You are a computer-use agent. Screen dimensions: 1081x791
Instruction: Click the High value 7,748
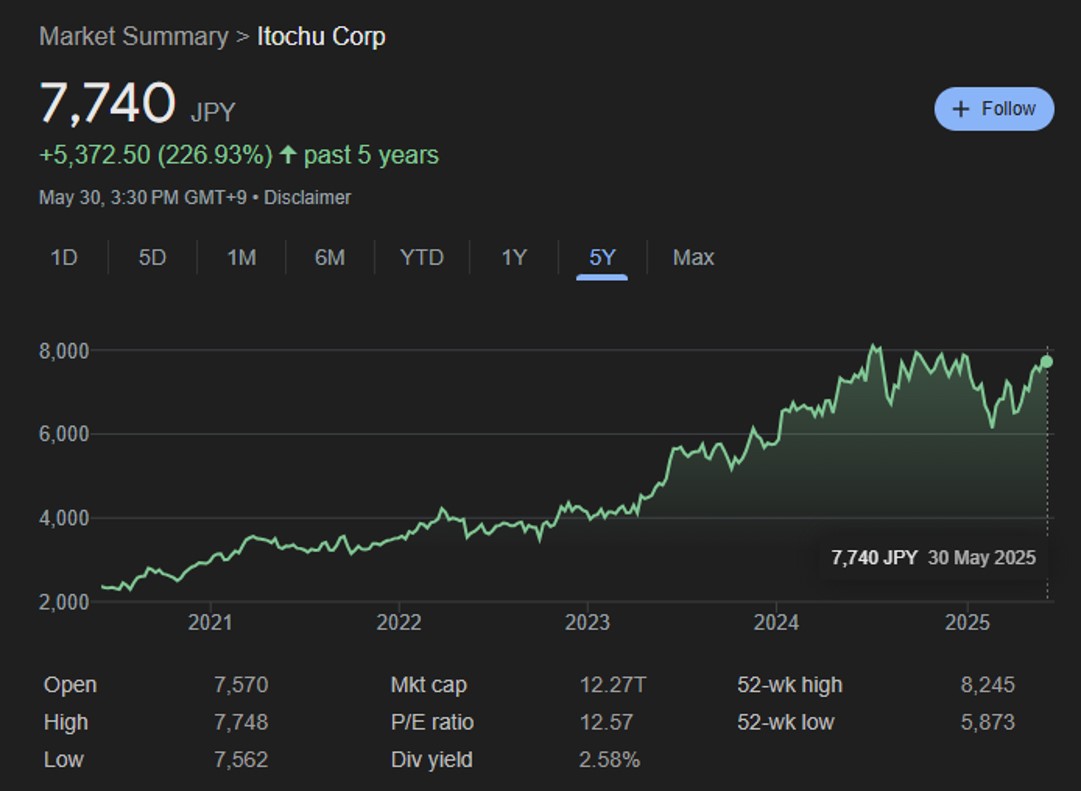241,722
